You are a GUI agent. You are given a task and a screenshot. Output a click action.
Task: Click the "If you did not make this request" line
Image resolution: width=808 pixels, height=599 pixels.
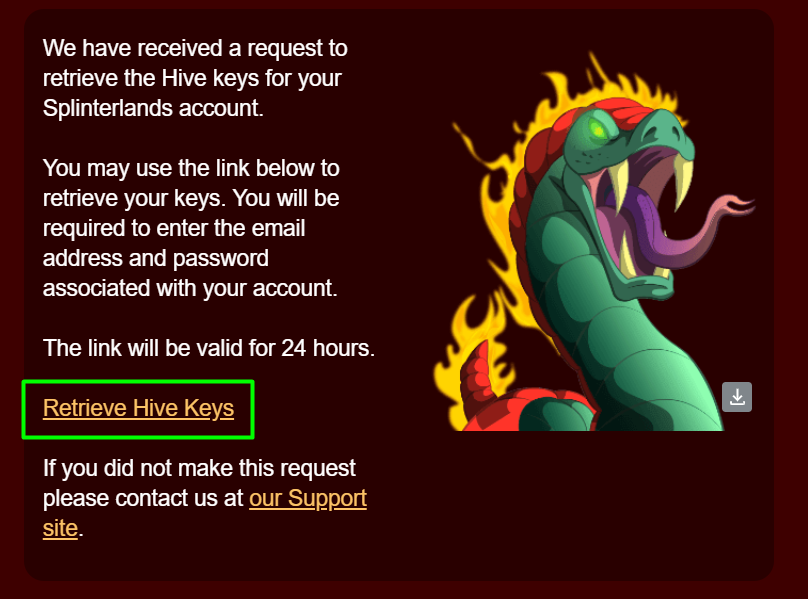199,469
